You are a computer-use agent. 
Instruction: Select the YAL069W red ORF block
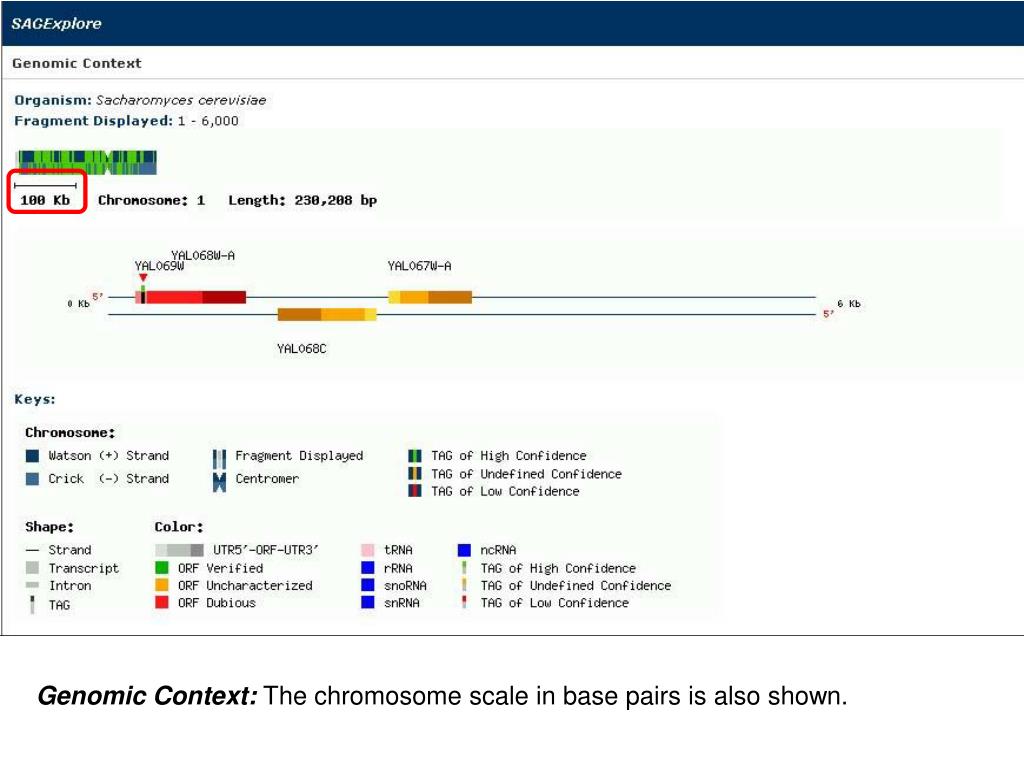pyautogui.click(x=191, y=297)
